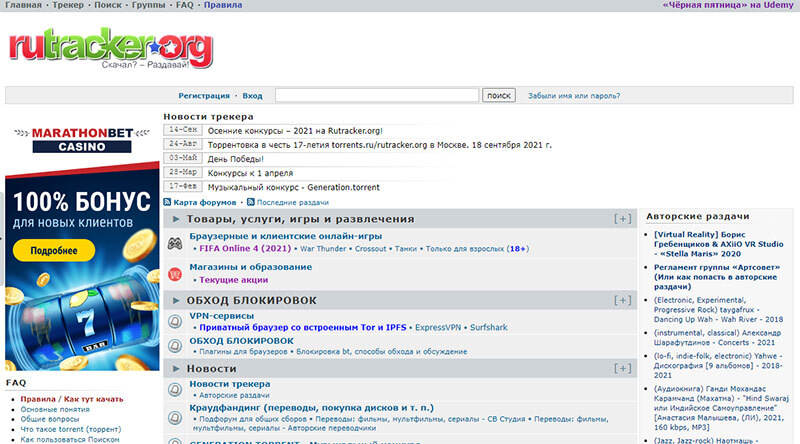Screen dimensions: 800x444
Task: Click the MarathonBet Casino banner logo
Action: (x=82, y=140)
